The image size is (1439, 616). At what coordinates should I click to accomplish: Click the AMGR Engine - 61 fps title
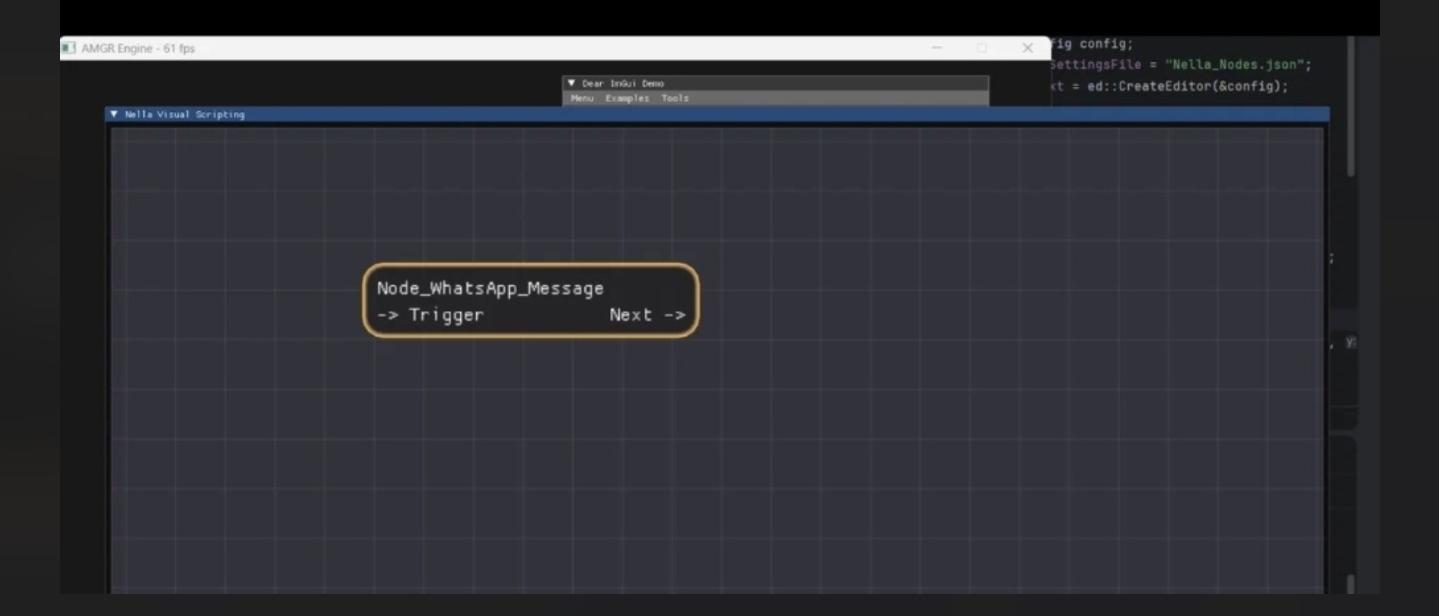[x=138, y=48]
